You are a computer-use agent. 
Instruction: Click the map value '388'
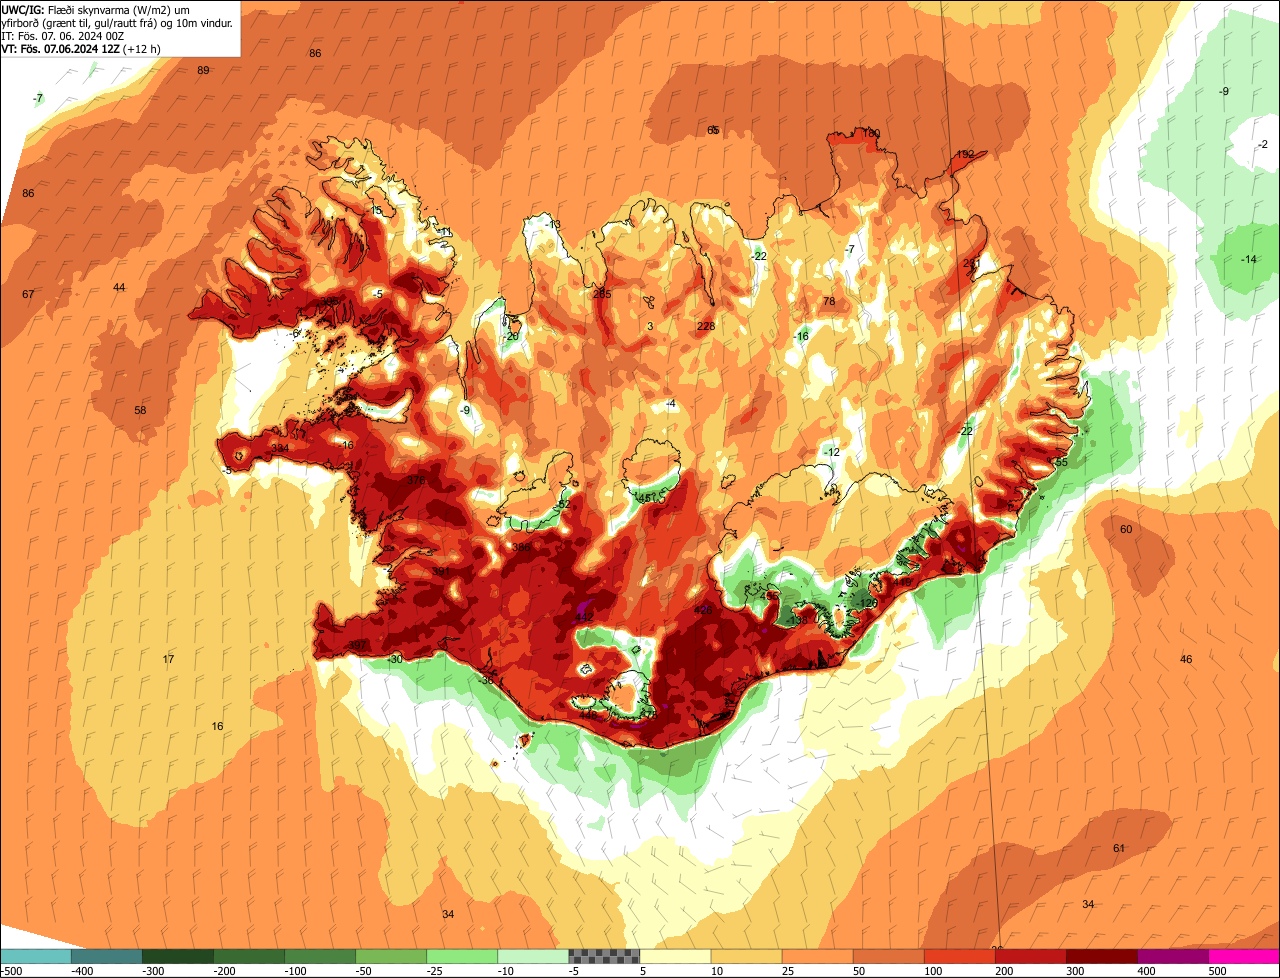(521, 548)
